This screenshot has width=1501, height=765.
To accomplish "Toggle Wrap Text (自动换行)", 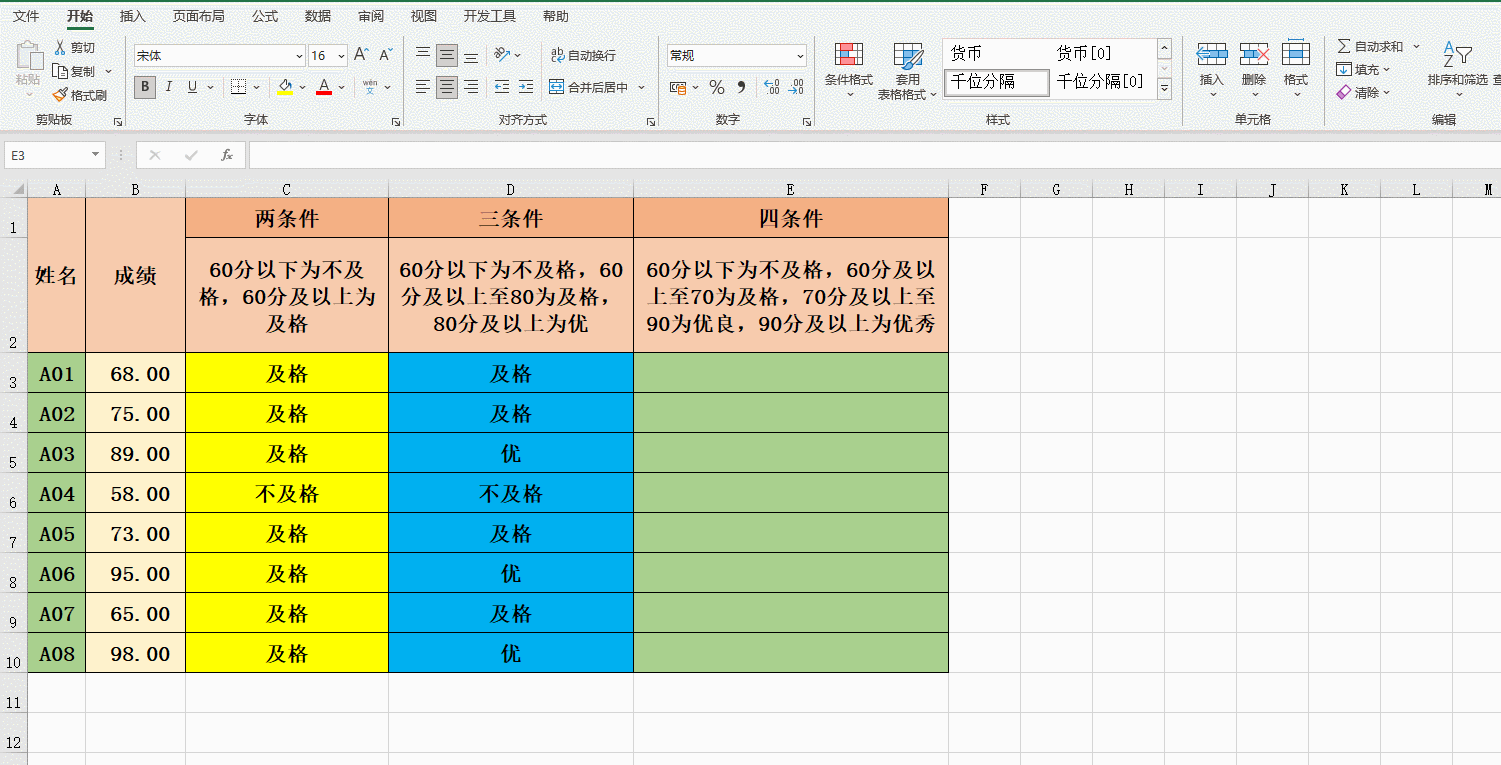I will click(583, 55).
